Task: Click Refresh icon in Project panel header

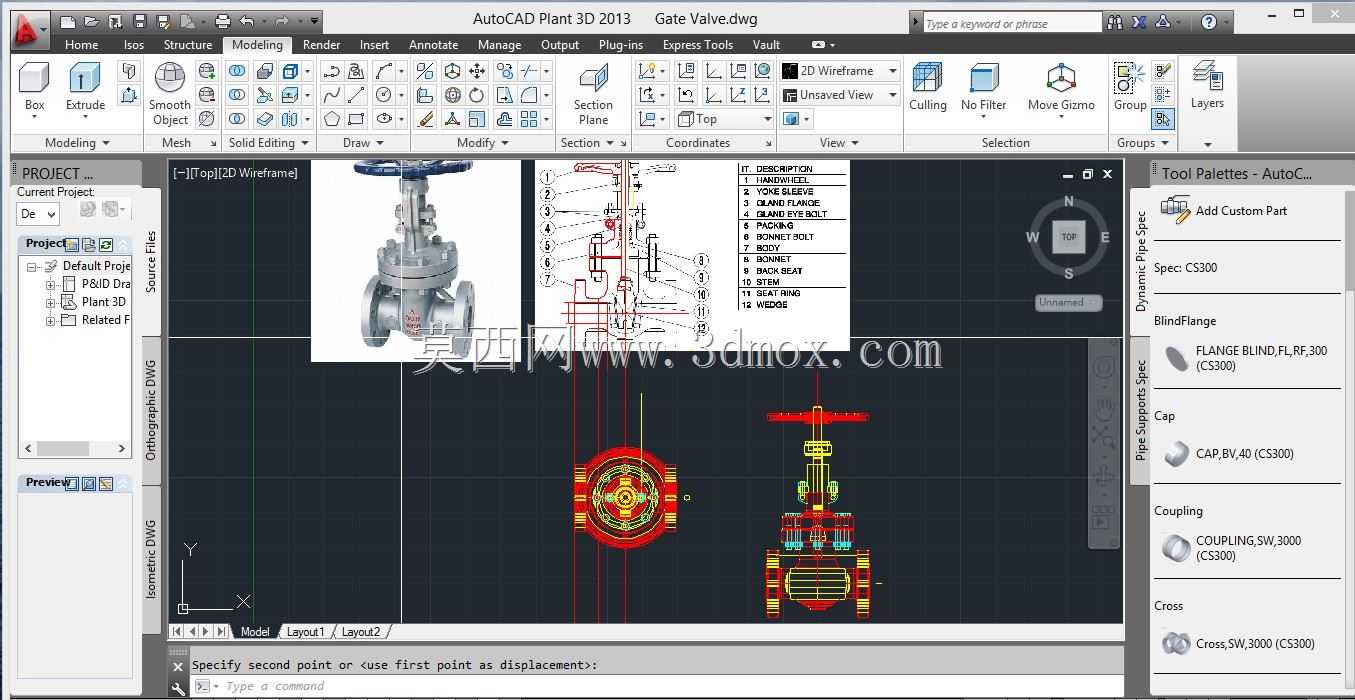Action: pyautogui.click(x=106, y=244)
